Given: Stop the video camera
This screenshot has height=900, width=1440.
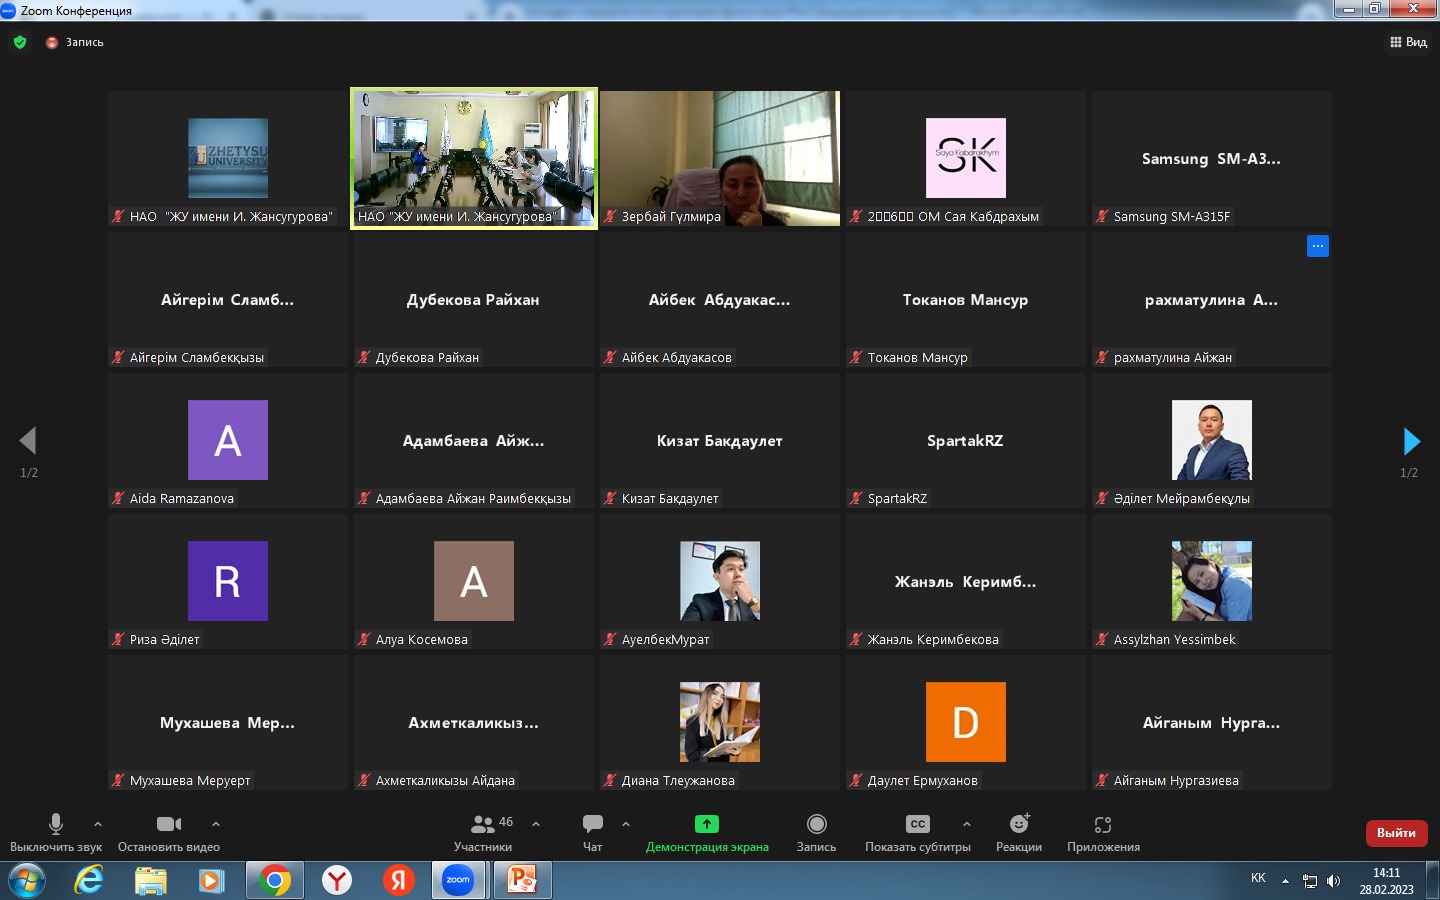Looking at the screenshot, I should tap(169, 831).
